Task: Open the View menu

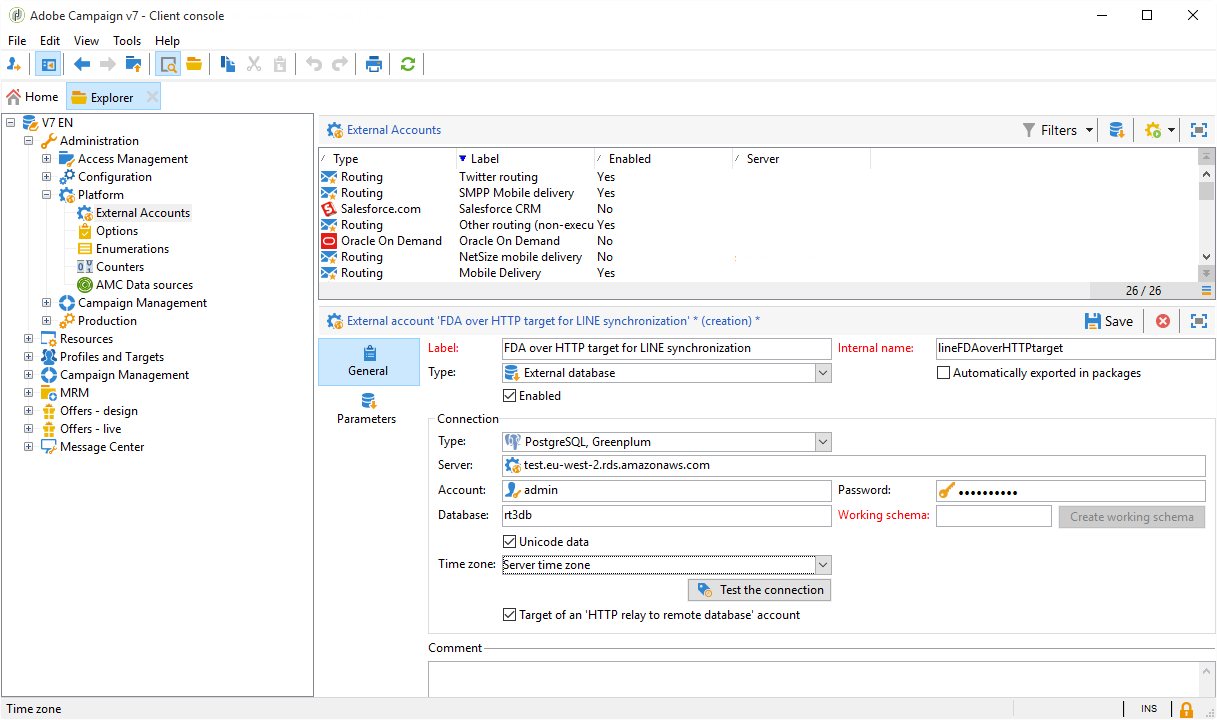Action: click(87, 41)
